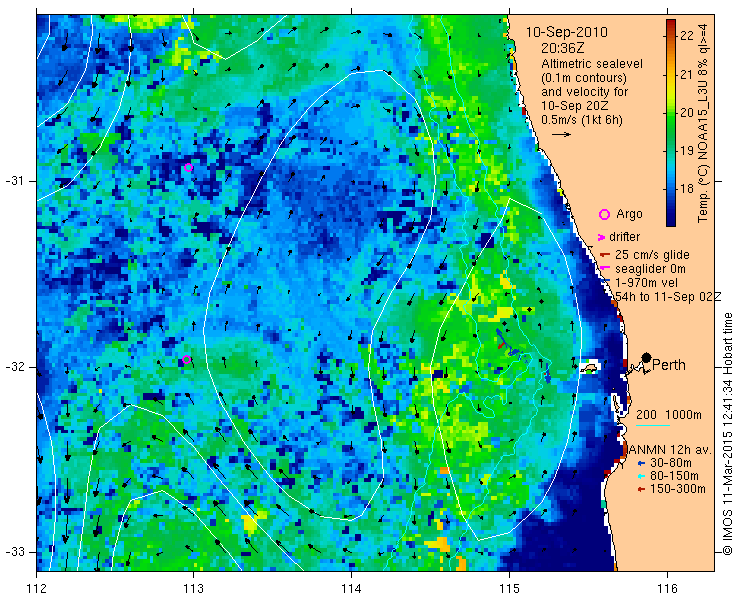Click the Argo float marker near latitude -32
740x600 pixels.
tap(186, 359)
